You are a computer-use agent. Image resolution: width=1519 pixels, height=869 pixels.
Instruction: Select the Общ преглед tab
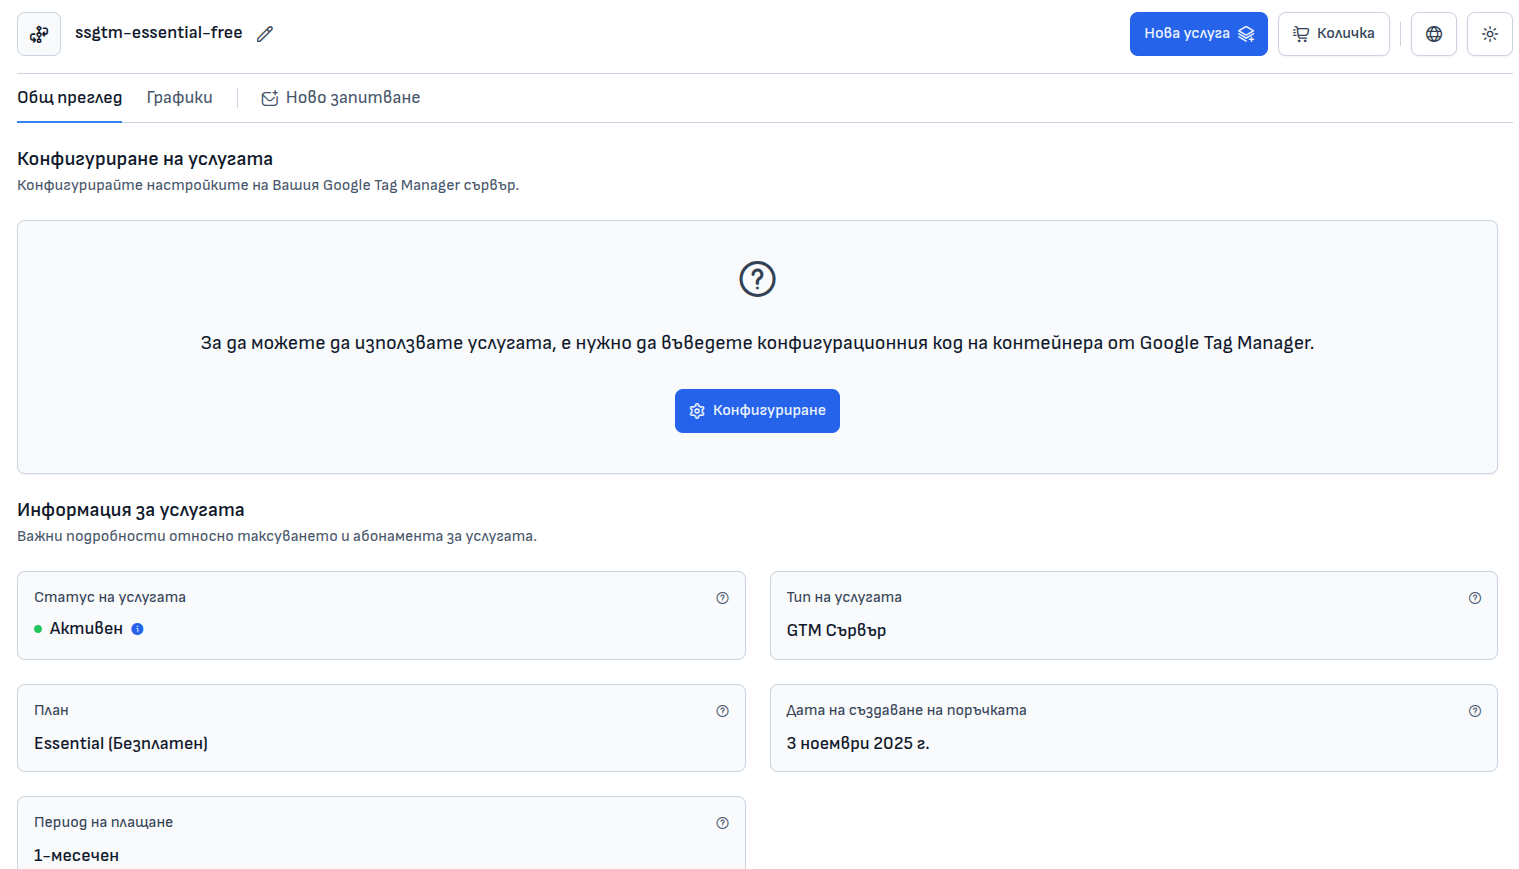(x=69, y=97)
